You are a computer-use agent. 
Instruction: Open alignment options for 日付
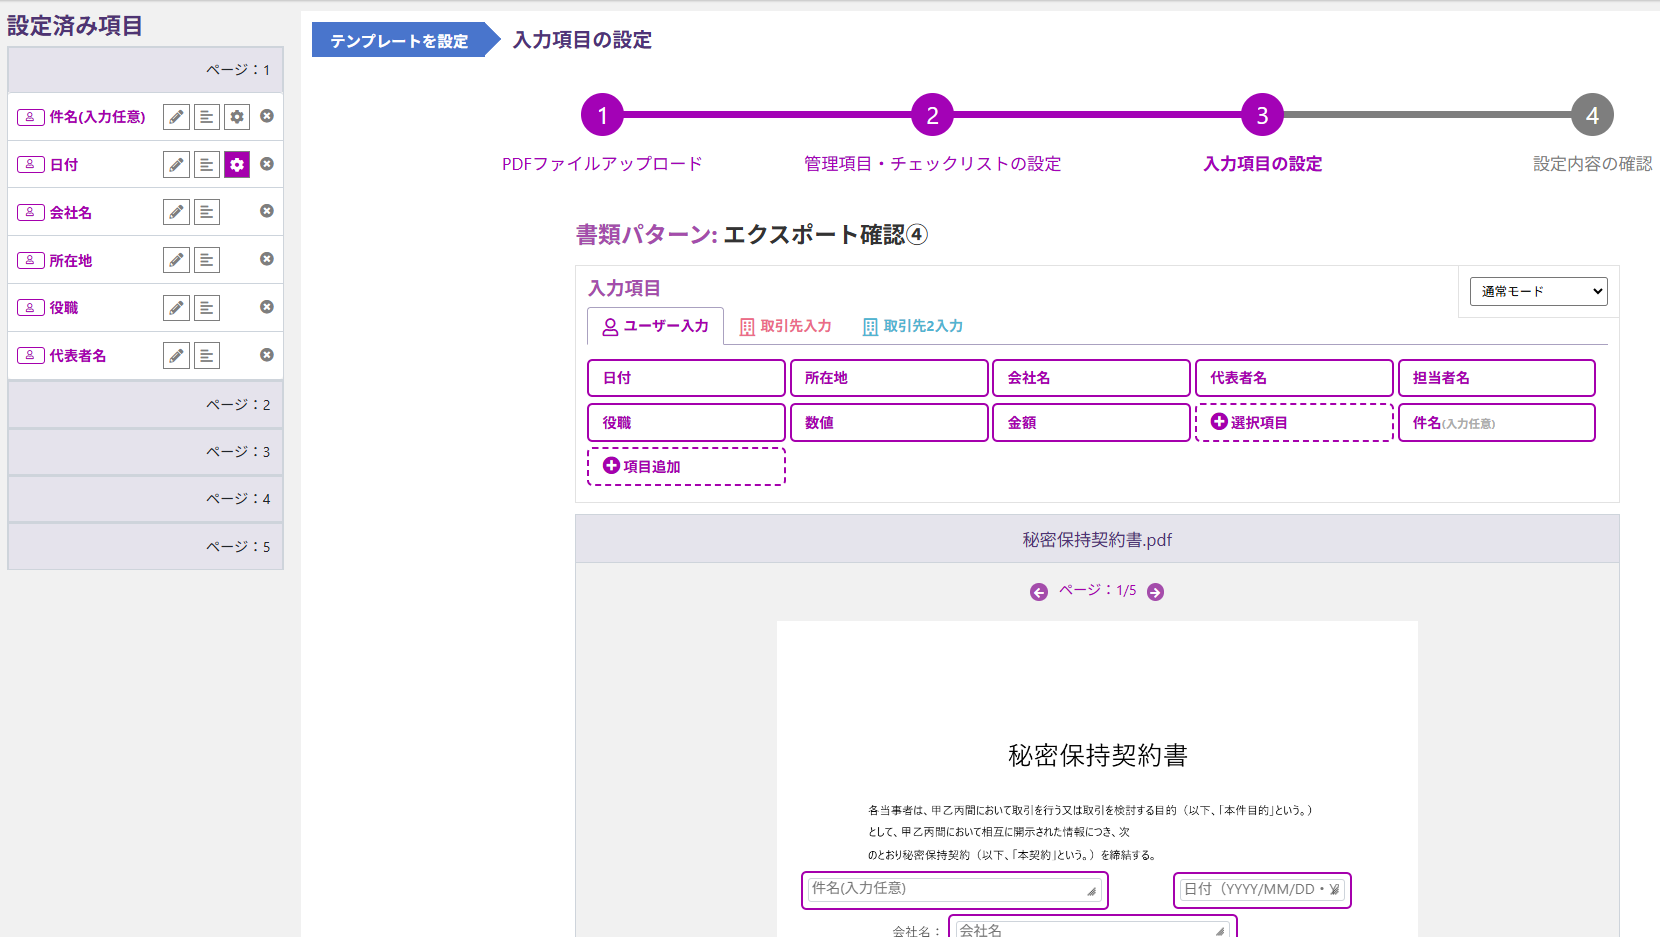[x=207, y=165]
